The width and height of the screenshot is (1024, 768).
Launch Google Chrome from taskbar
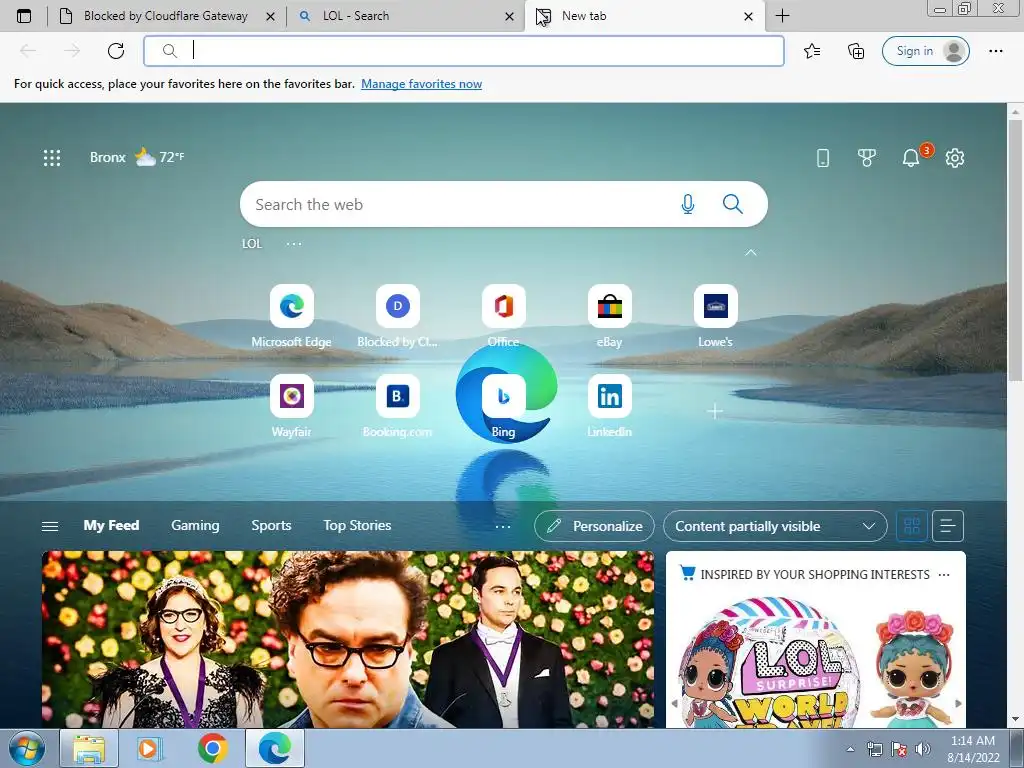click(x=212, y=748)
